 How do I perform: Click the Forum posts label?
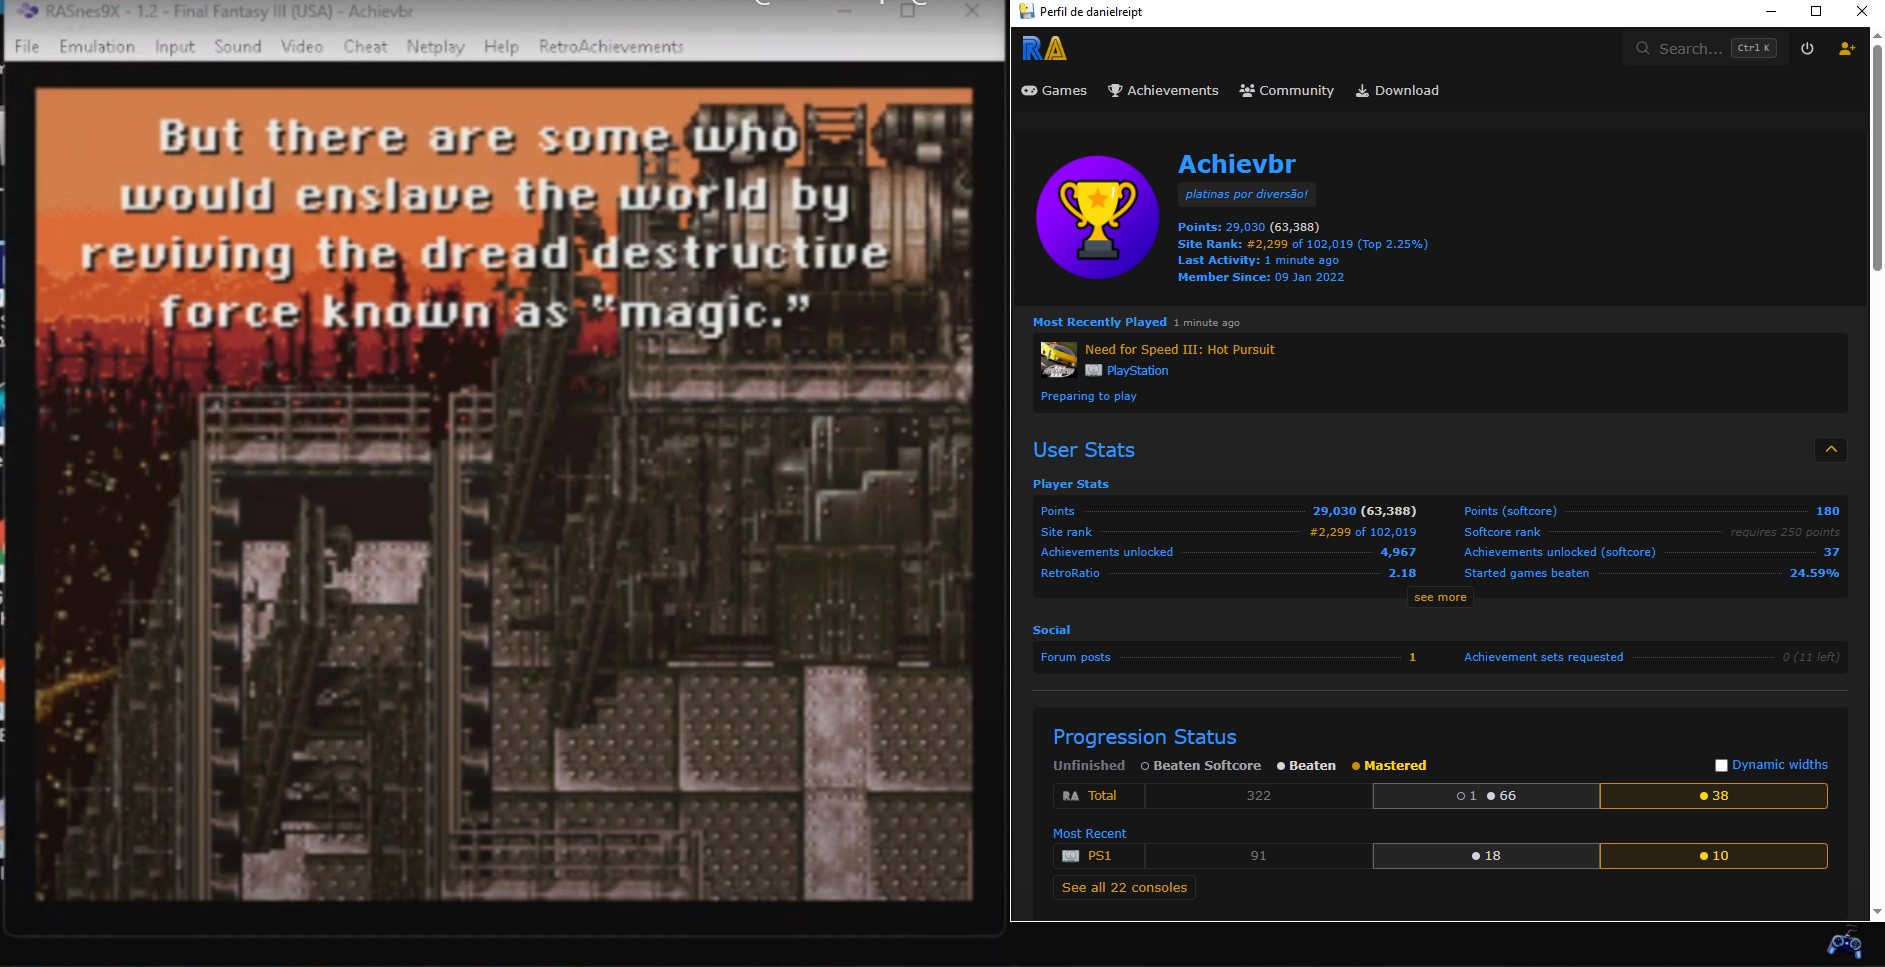point(1075,657)
